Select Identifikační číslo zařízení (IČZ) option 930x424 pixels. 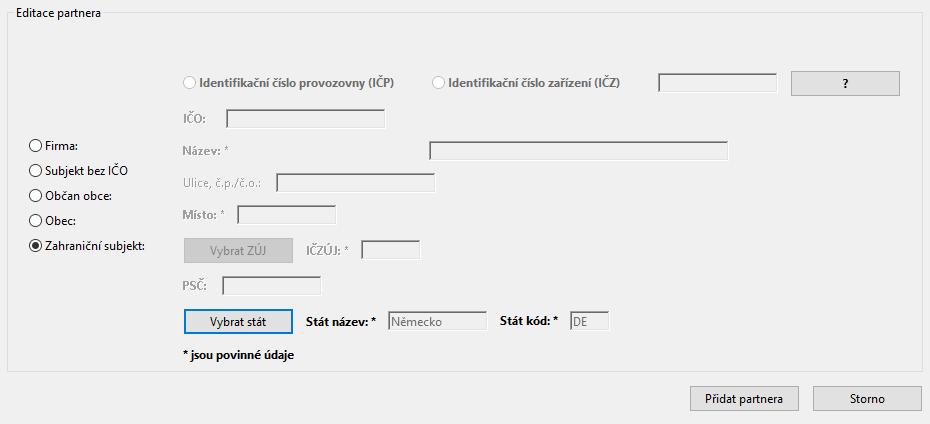pos(439,83)
